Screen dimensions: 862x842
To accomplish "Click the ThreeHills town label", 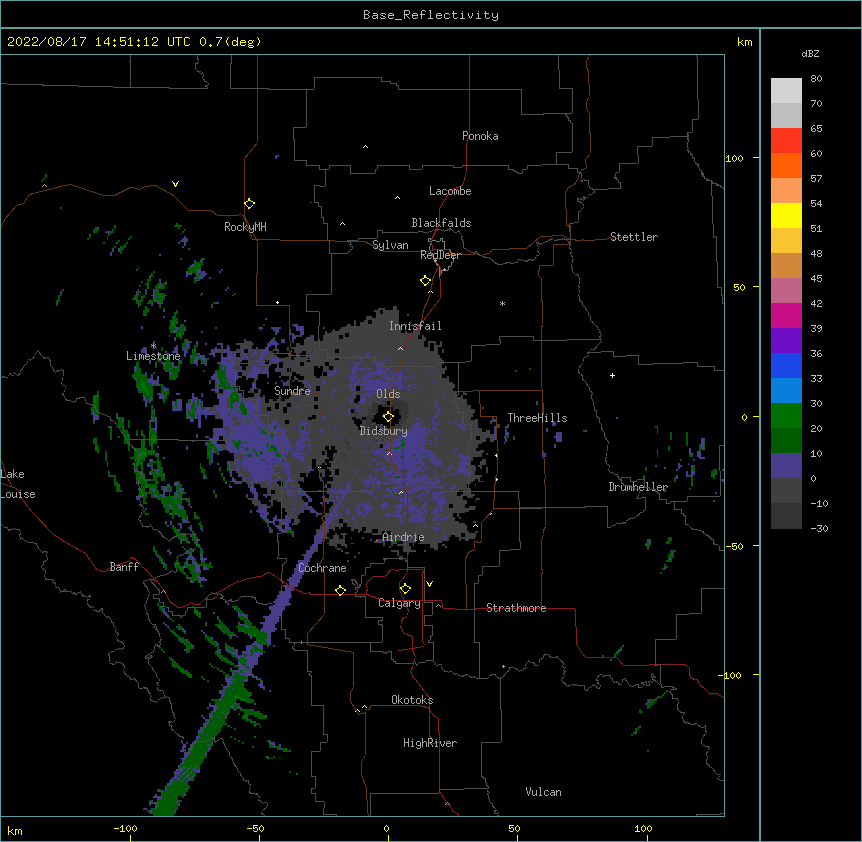I will click(x=537, y=418).
